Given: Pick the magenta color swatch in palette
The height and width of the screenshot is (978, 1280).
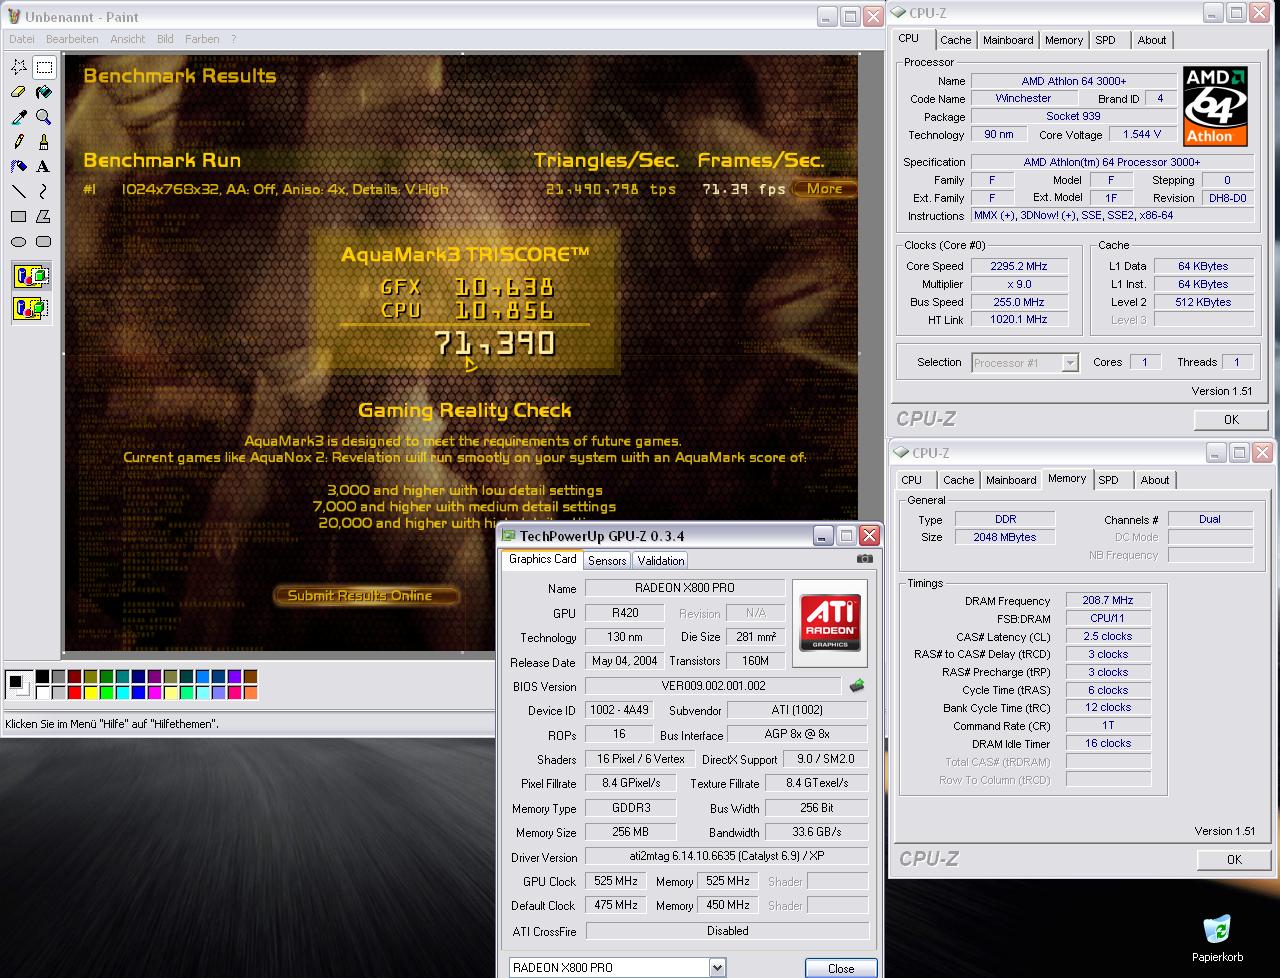Looking at the screenshot, I should tap(155, 692).
